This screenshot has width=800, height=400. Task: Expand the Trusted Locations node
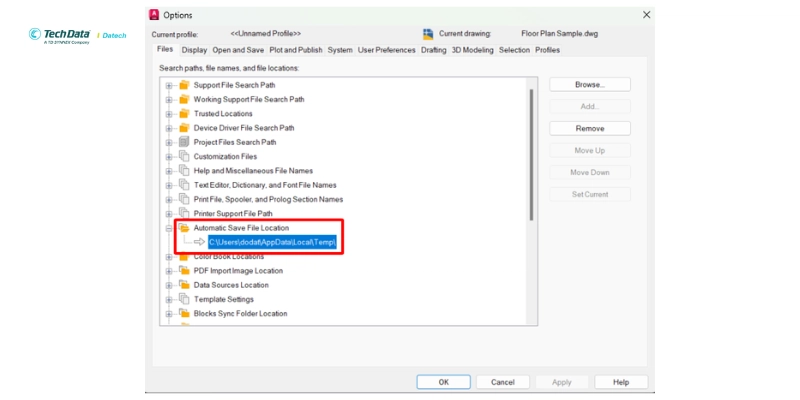pyautogui.click(x=169, y=114)
